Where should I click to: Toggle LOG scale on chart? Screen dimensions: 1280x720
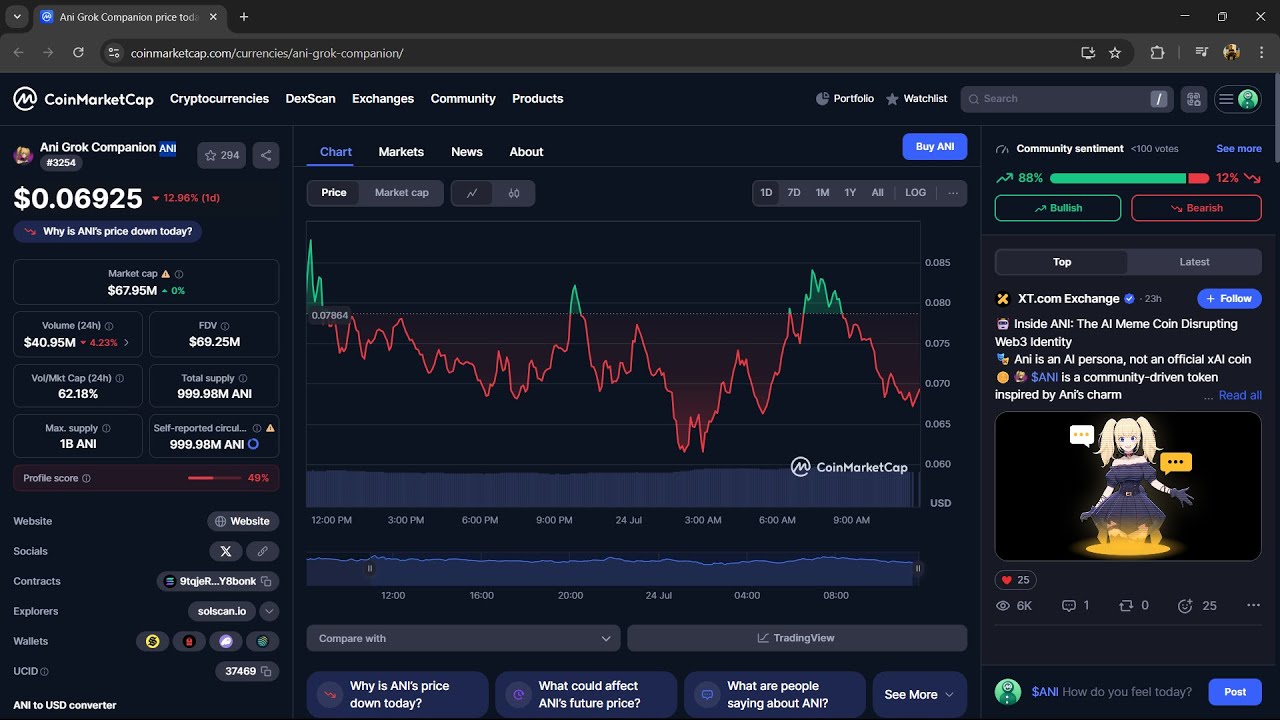pos(916,193)
